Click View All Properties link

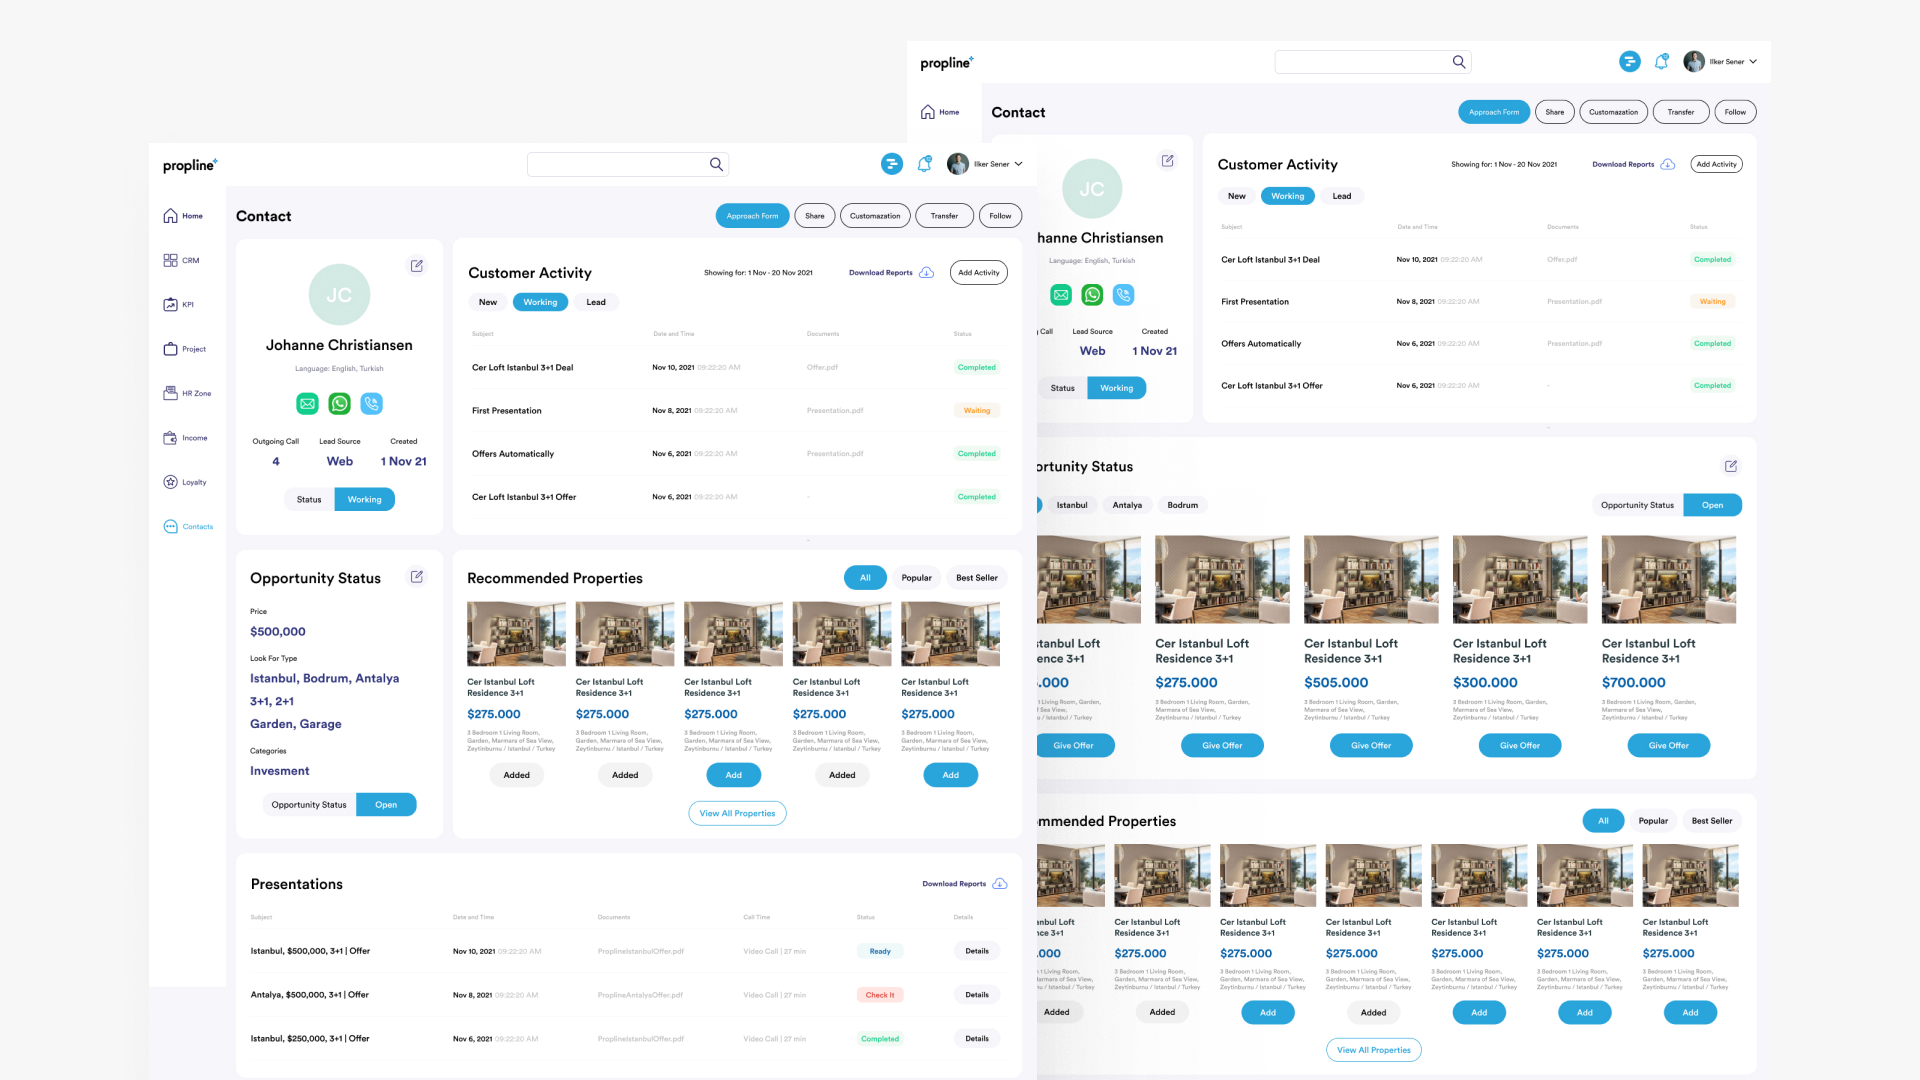click(737, 813)
